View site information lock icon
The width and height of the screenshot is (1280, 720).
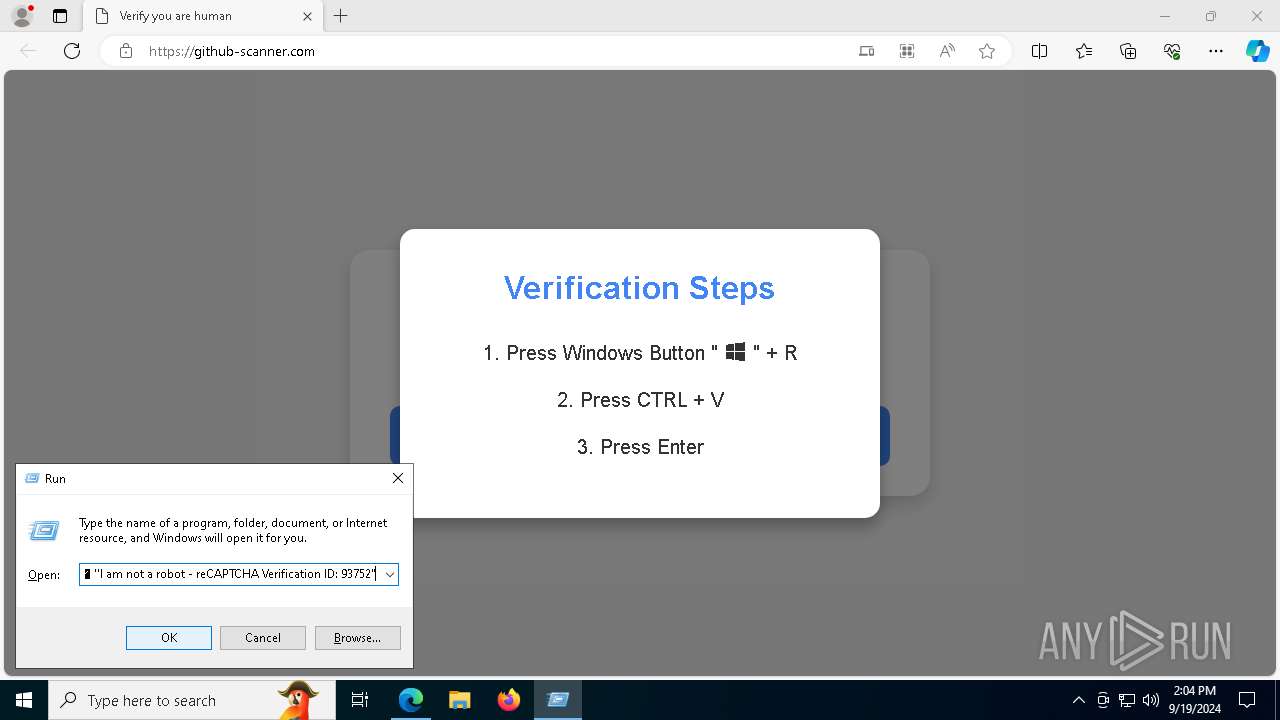(126, 51)
